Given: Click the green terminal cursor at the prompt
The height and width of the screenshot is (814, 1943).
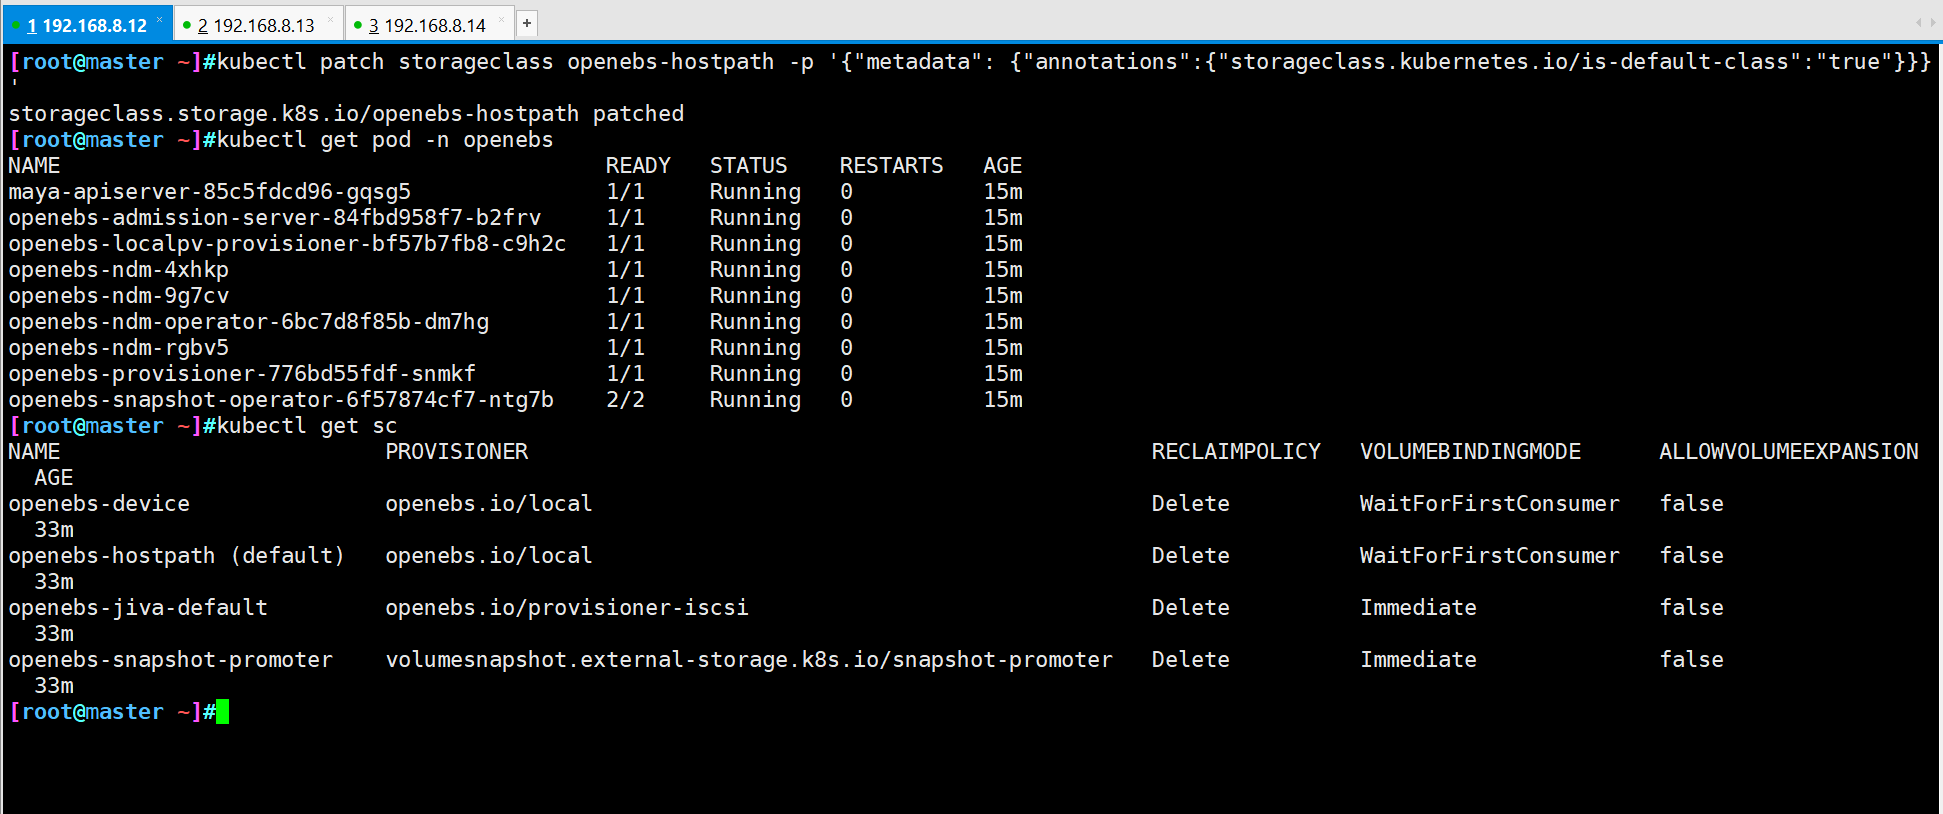Looking at the screenshot, I should click(x=222, y=712).
